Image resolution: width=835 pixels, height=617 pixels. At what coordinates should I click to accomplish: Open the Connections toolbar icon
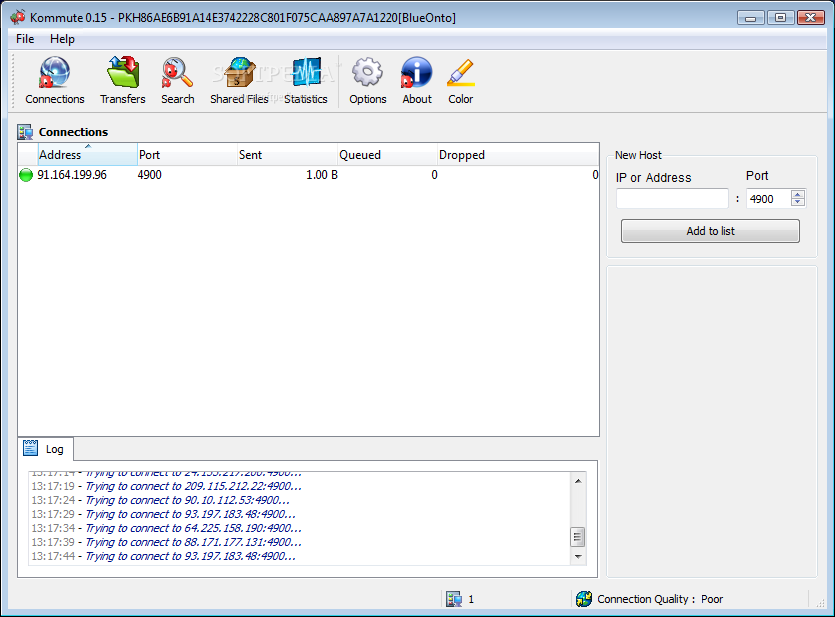[x=54, y=80]
